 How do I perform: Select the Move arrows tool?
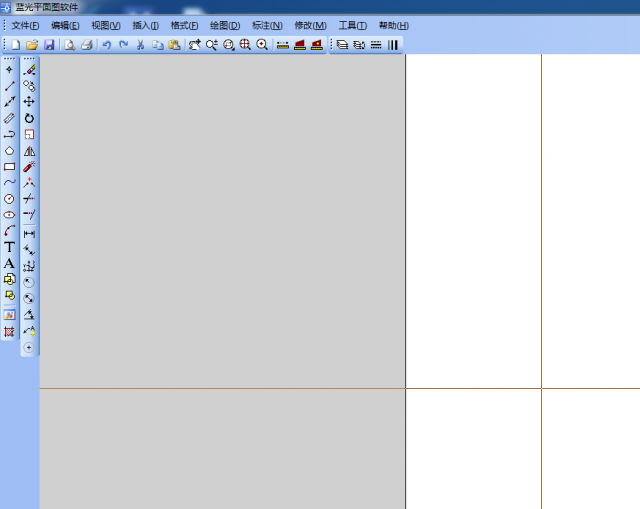click(x=29, y=102)
